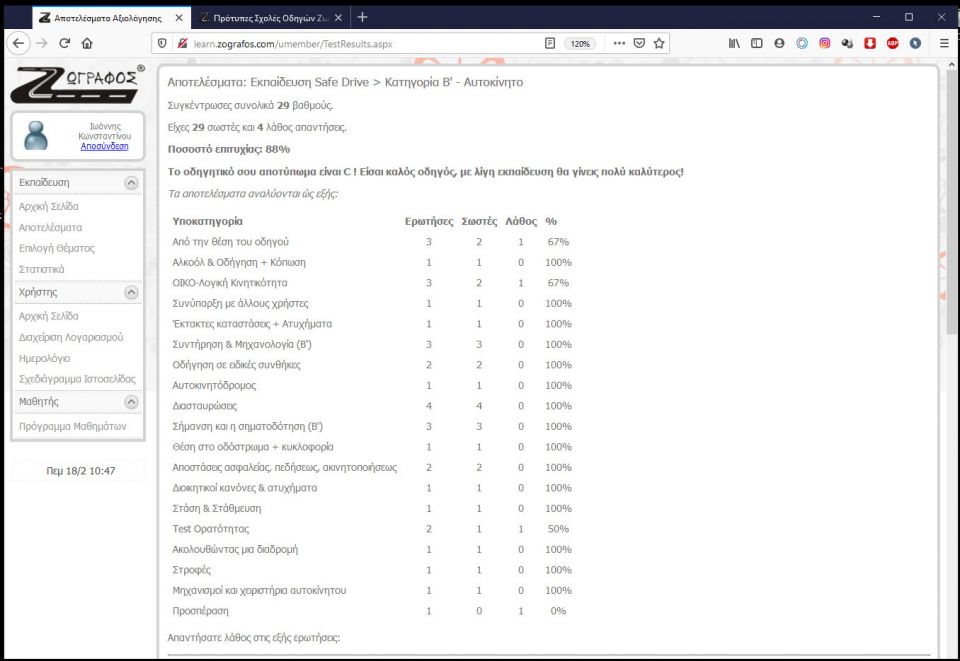Open Επιλογή Θέματος in the sidebar
Screen dimensions: 960x661
point(57,248)
